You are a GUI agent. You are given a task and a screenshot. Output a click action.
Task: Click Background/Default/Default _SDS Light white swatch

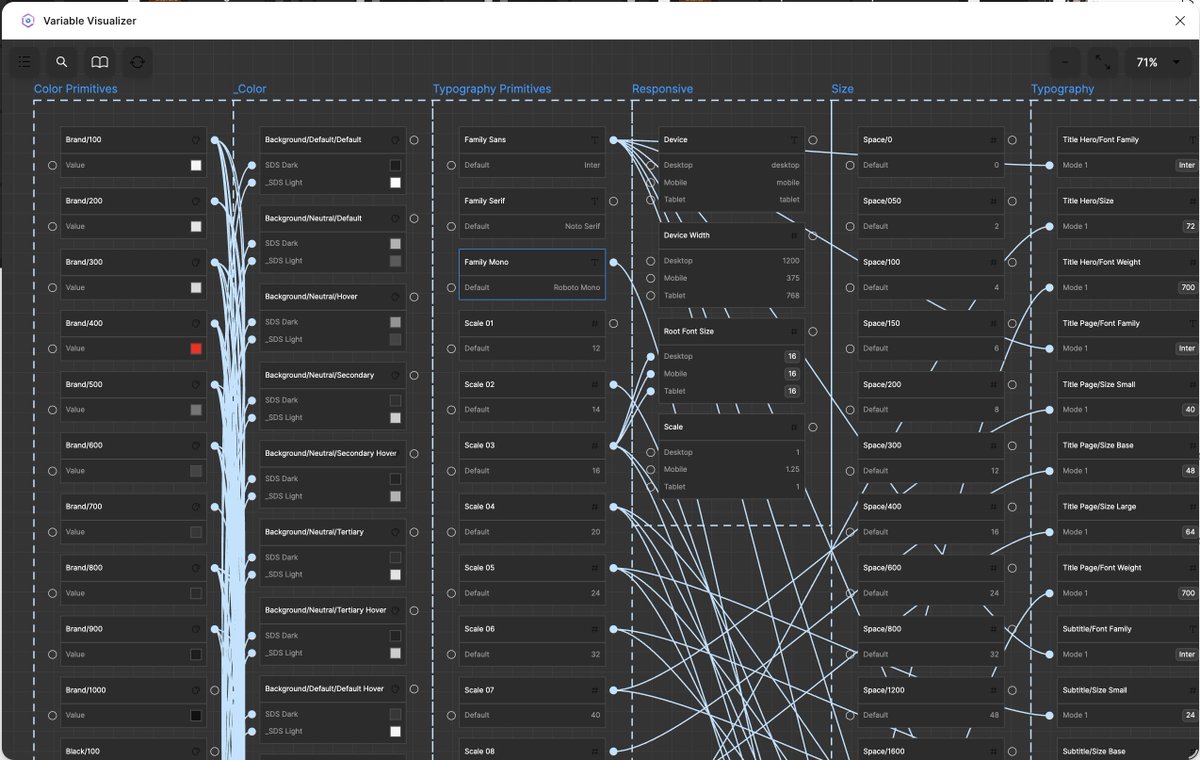(x=395, y=183)
